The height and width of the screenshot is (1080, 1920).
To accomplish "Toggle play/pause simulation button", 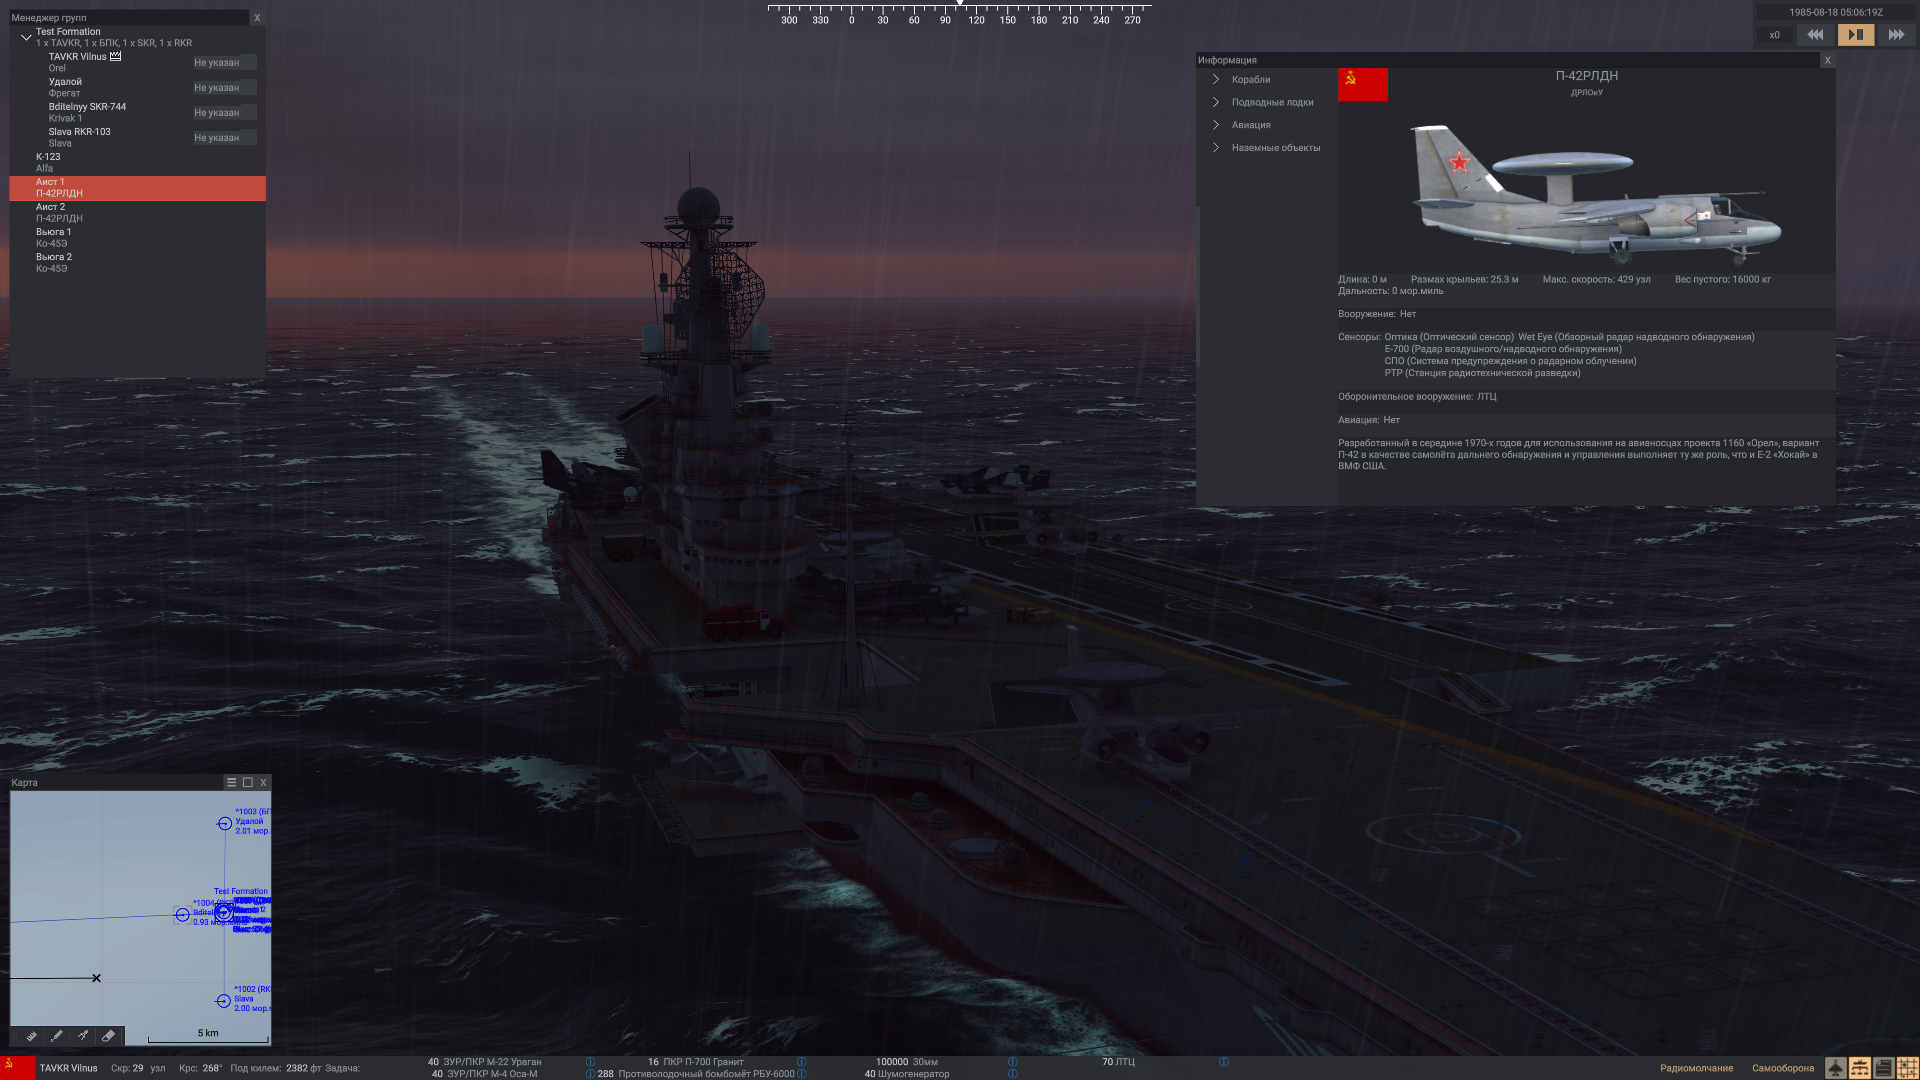I will [x=1855, y=35].
